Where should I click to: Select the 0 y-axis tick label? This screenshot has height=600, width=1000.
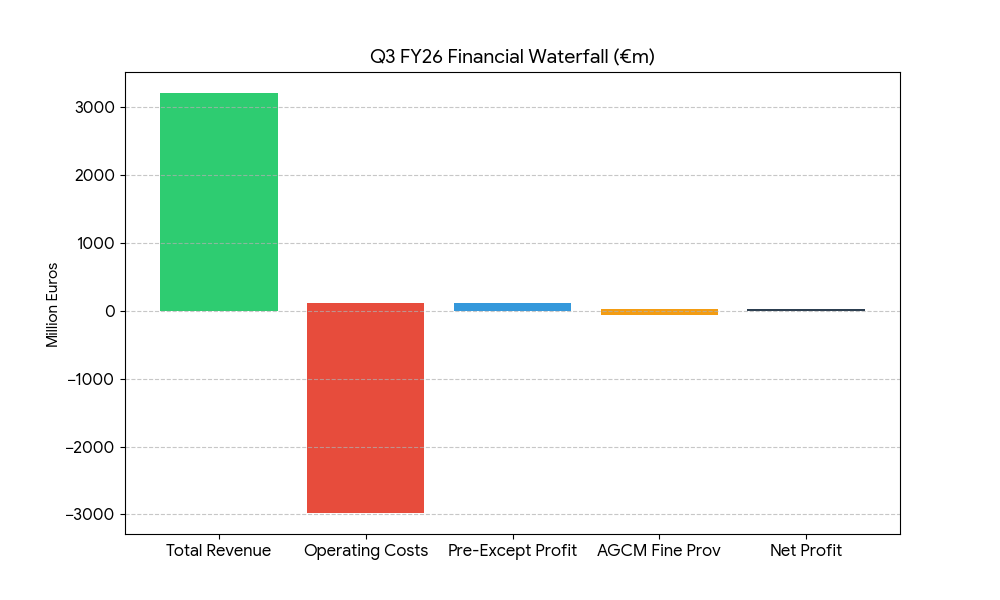pos(109,311)
